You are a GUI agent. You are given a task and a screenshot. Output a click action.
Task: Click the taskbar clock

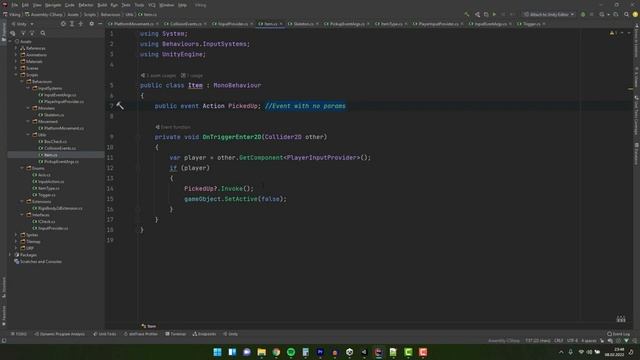615,352
